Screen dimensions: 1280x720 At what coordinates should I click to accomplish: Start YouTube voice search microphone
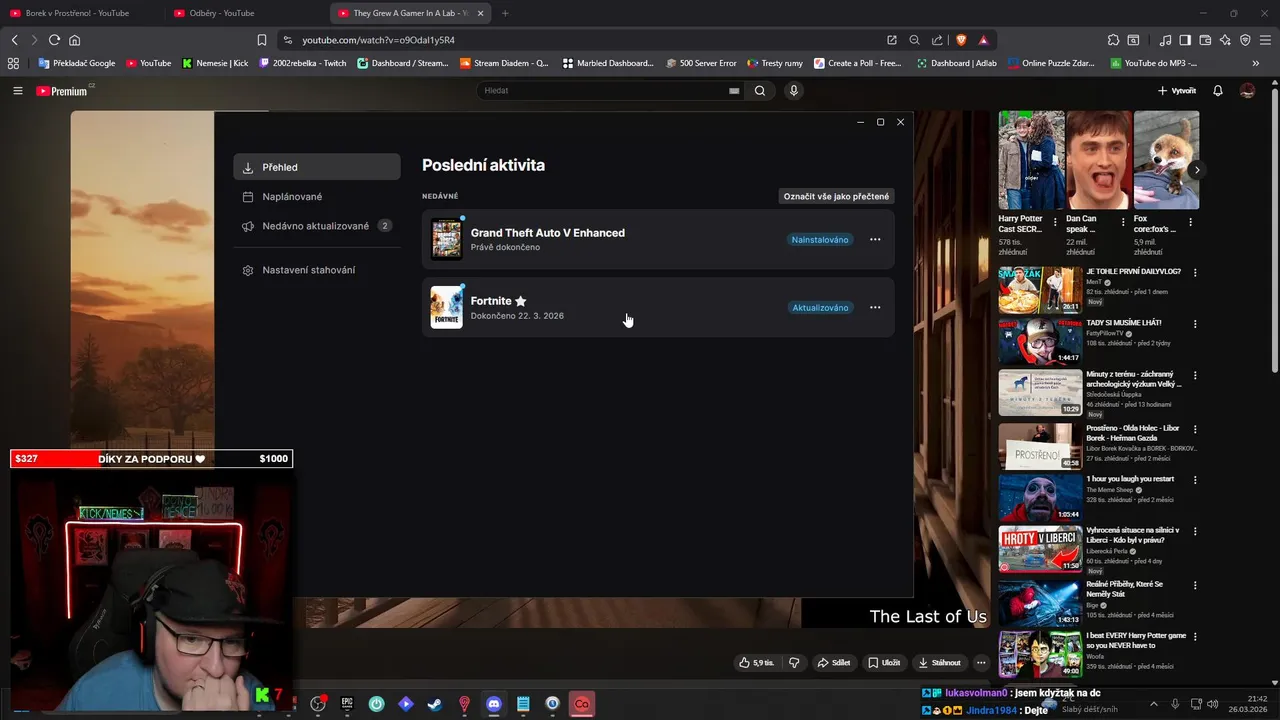point(794,90)
